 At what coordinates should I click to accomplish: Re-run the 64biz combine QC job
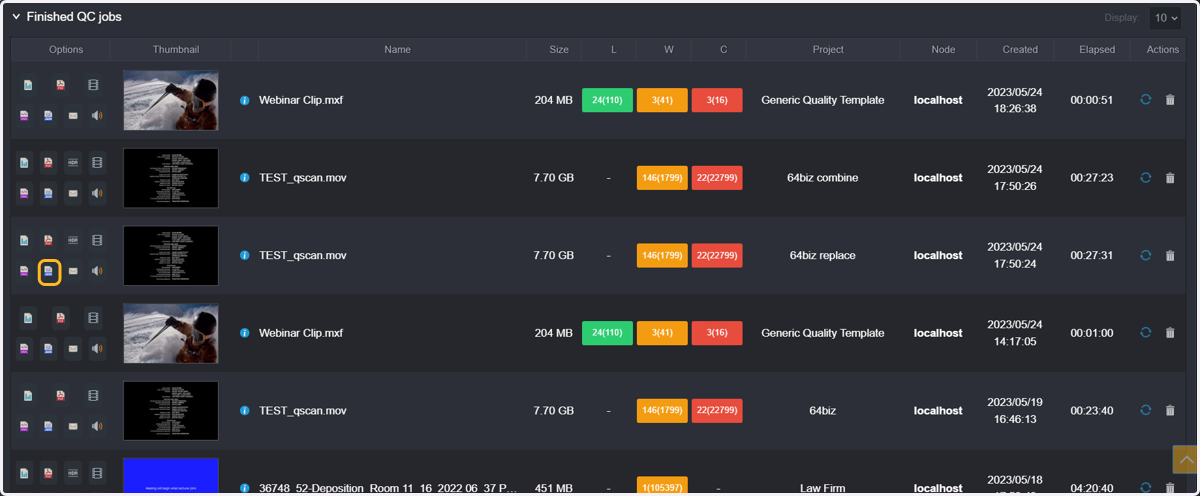pos(1146,178)
